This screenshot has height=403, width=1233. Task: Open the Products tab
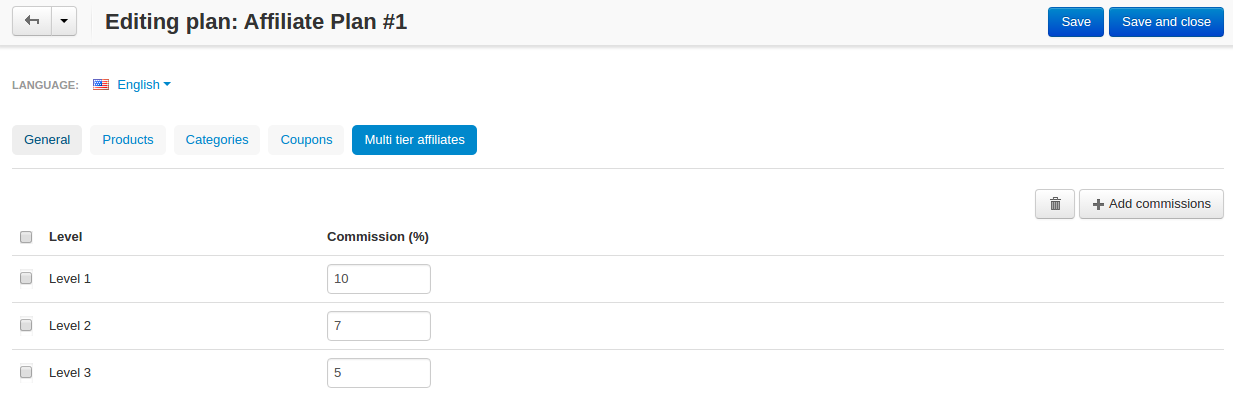(x=128, y=140)
